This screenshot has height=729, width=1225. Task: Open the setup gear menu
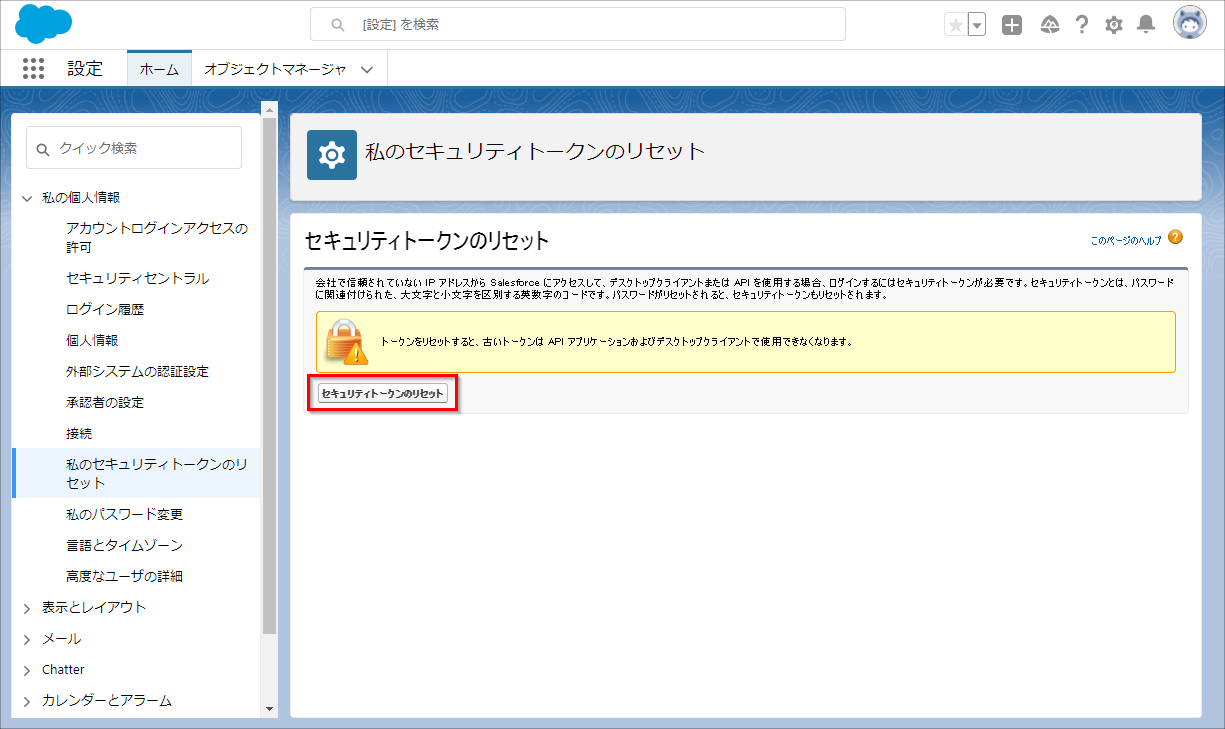[1114, 25]
